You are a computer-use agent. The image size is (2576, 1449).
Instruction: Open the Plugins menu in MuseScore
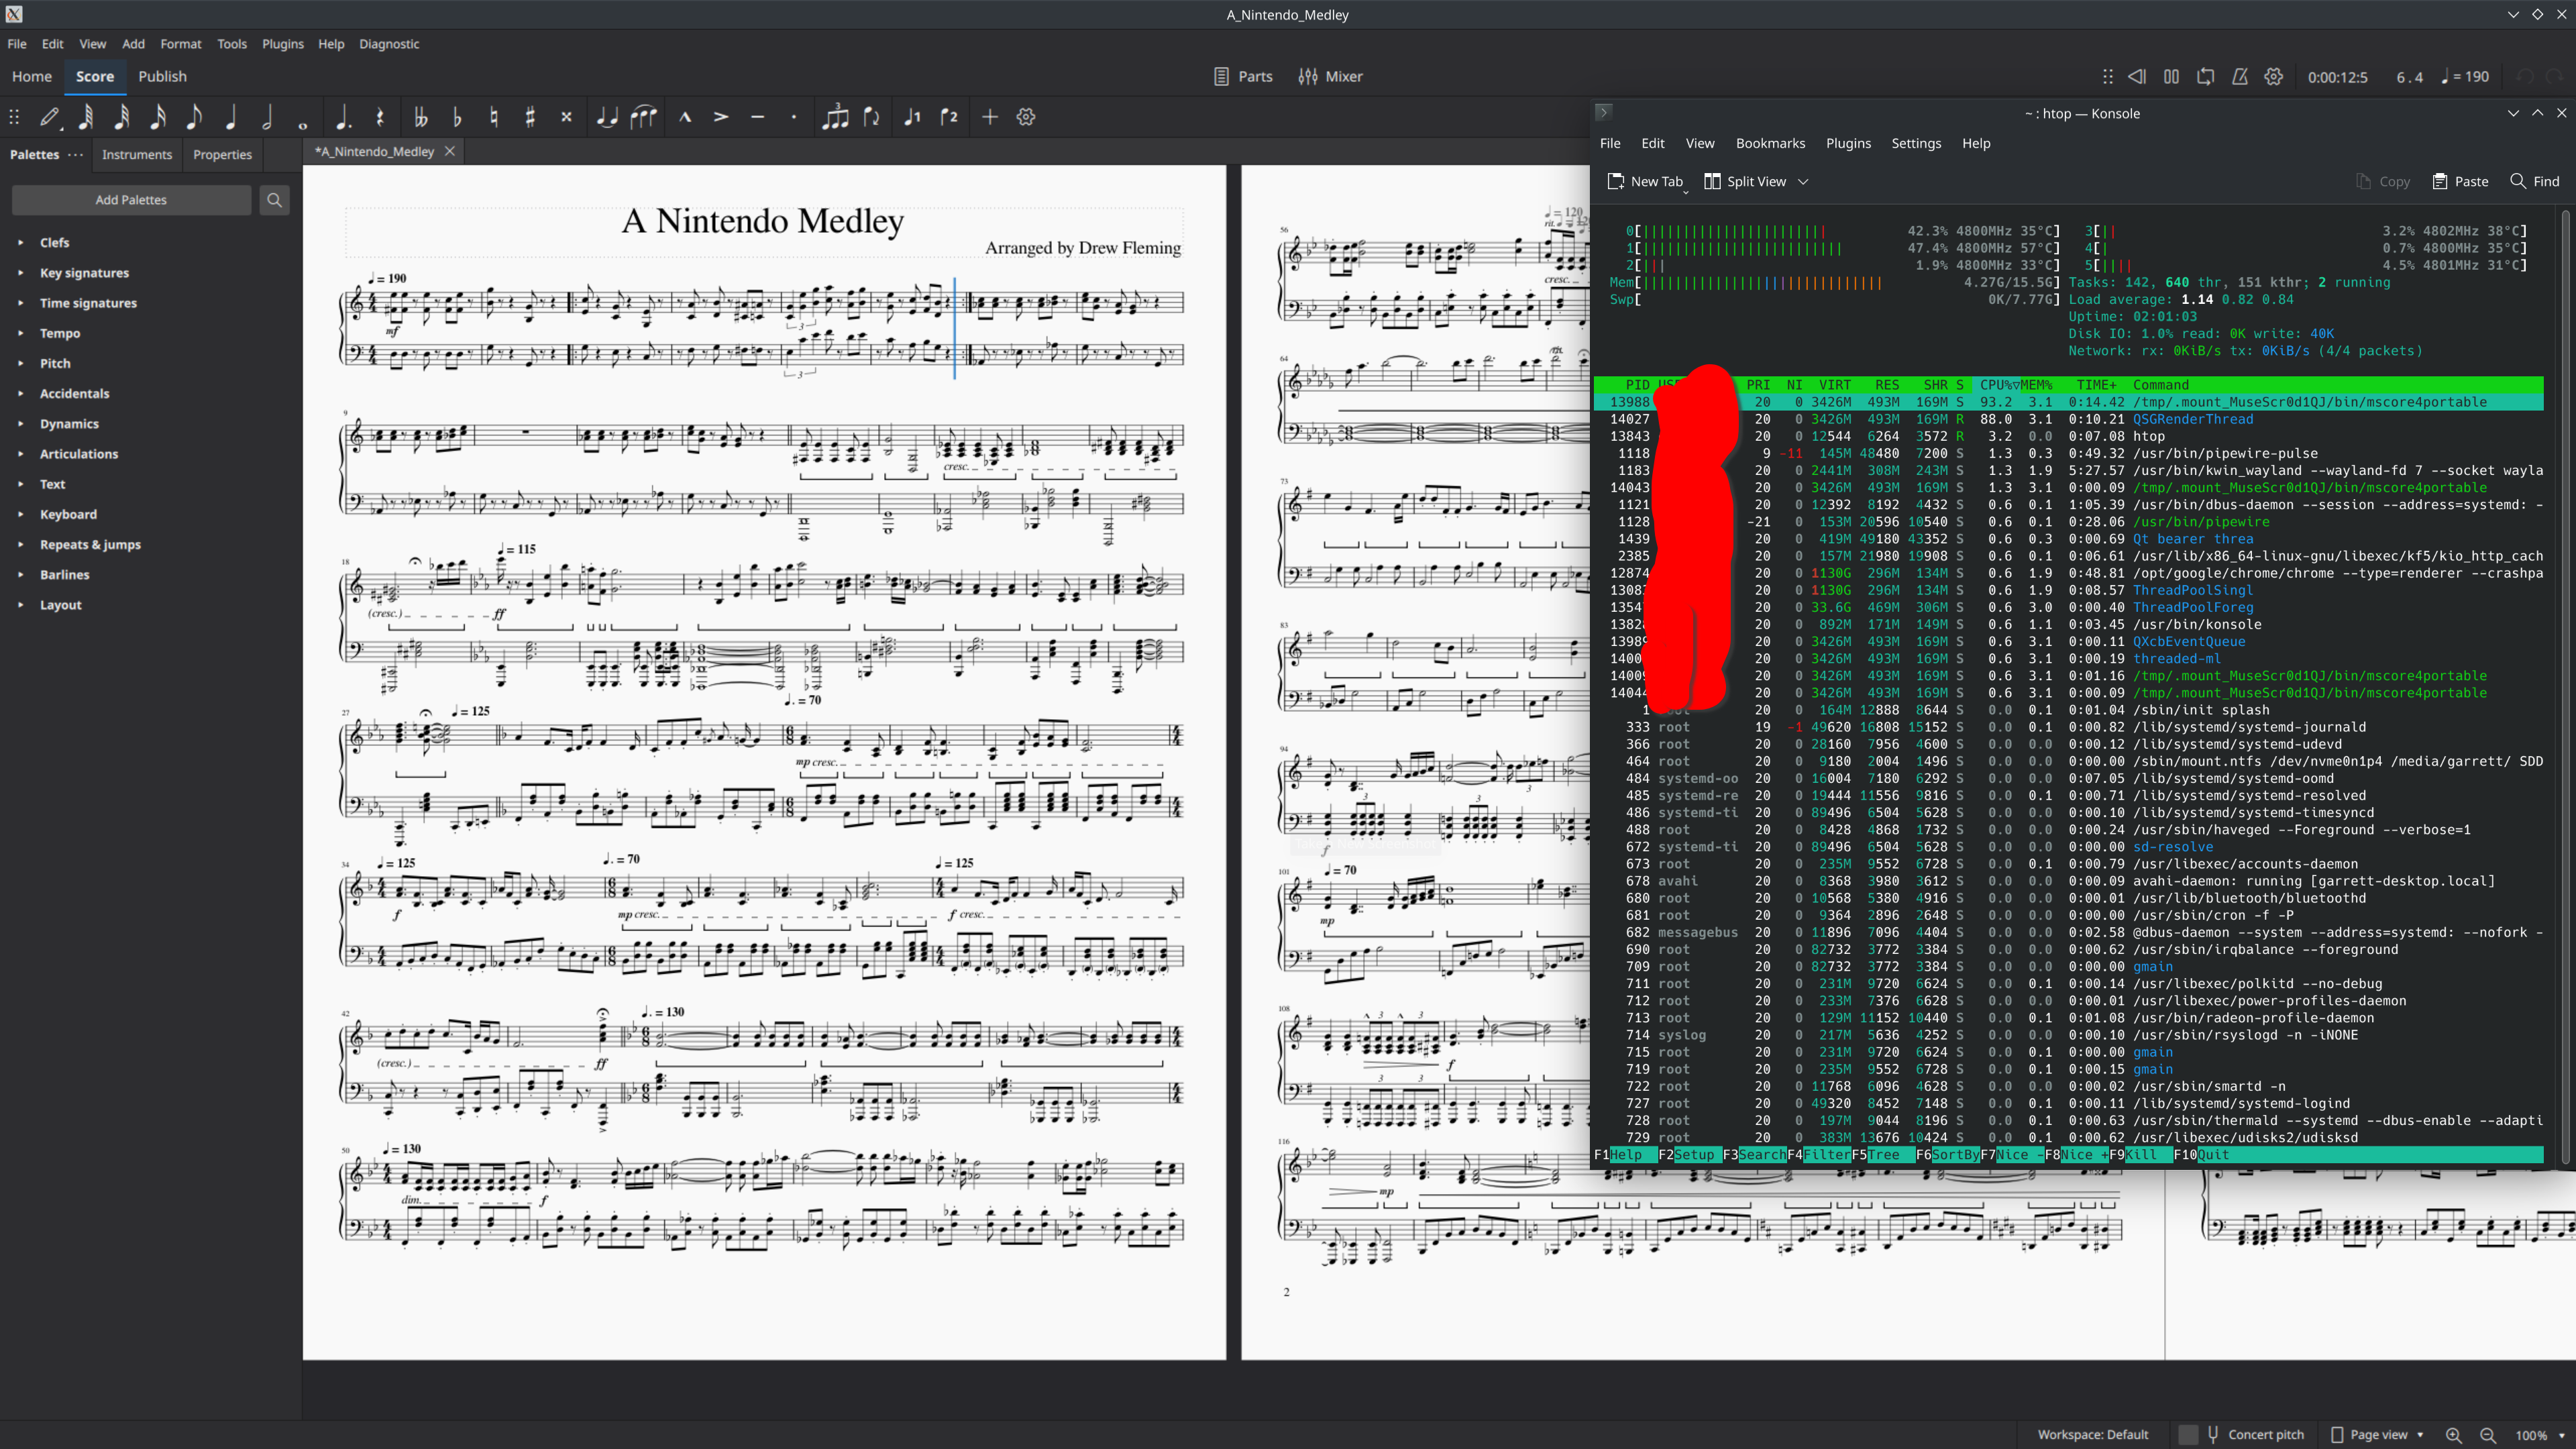(282, 44)
